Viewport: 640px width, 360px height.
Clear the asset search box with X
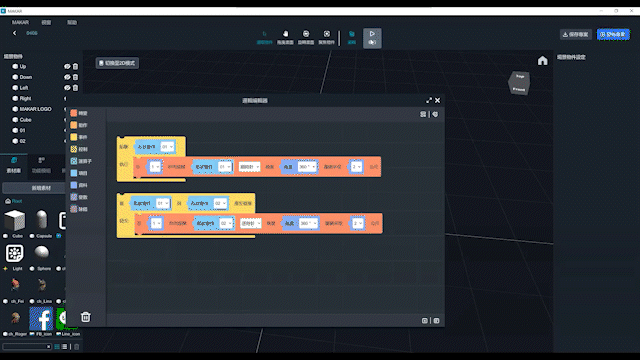(48, 347)
